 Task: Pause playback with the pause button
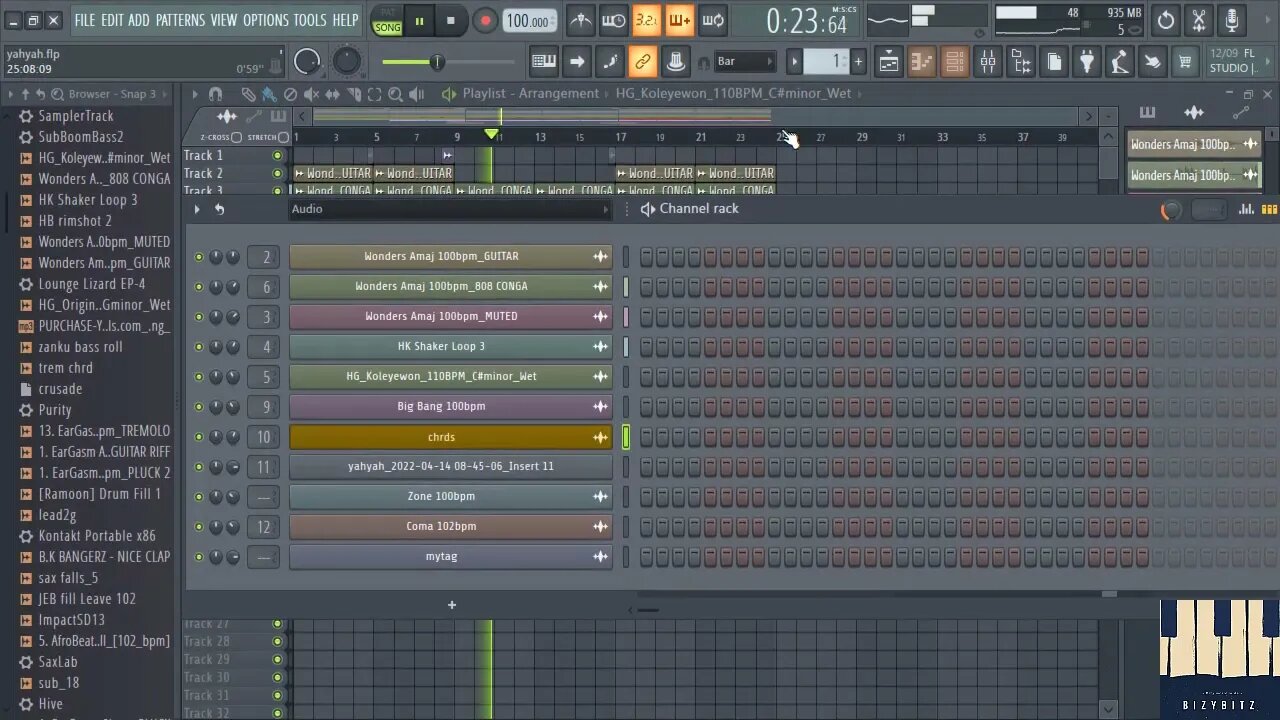419,20
